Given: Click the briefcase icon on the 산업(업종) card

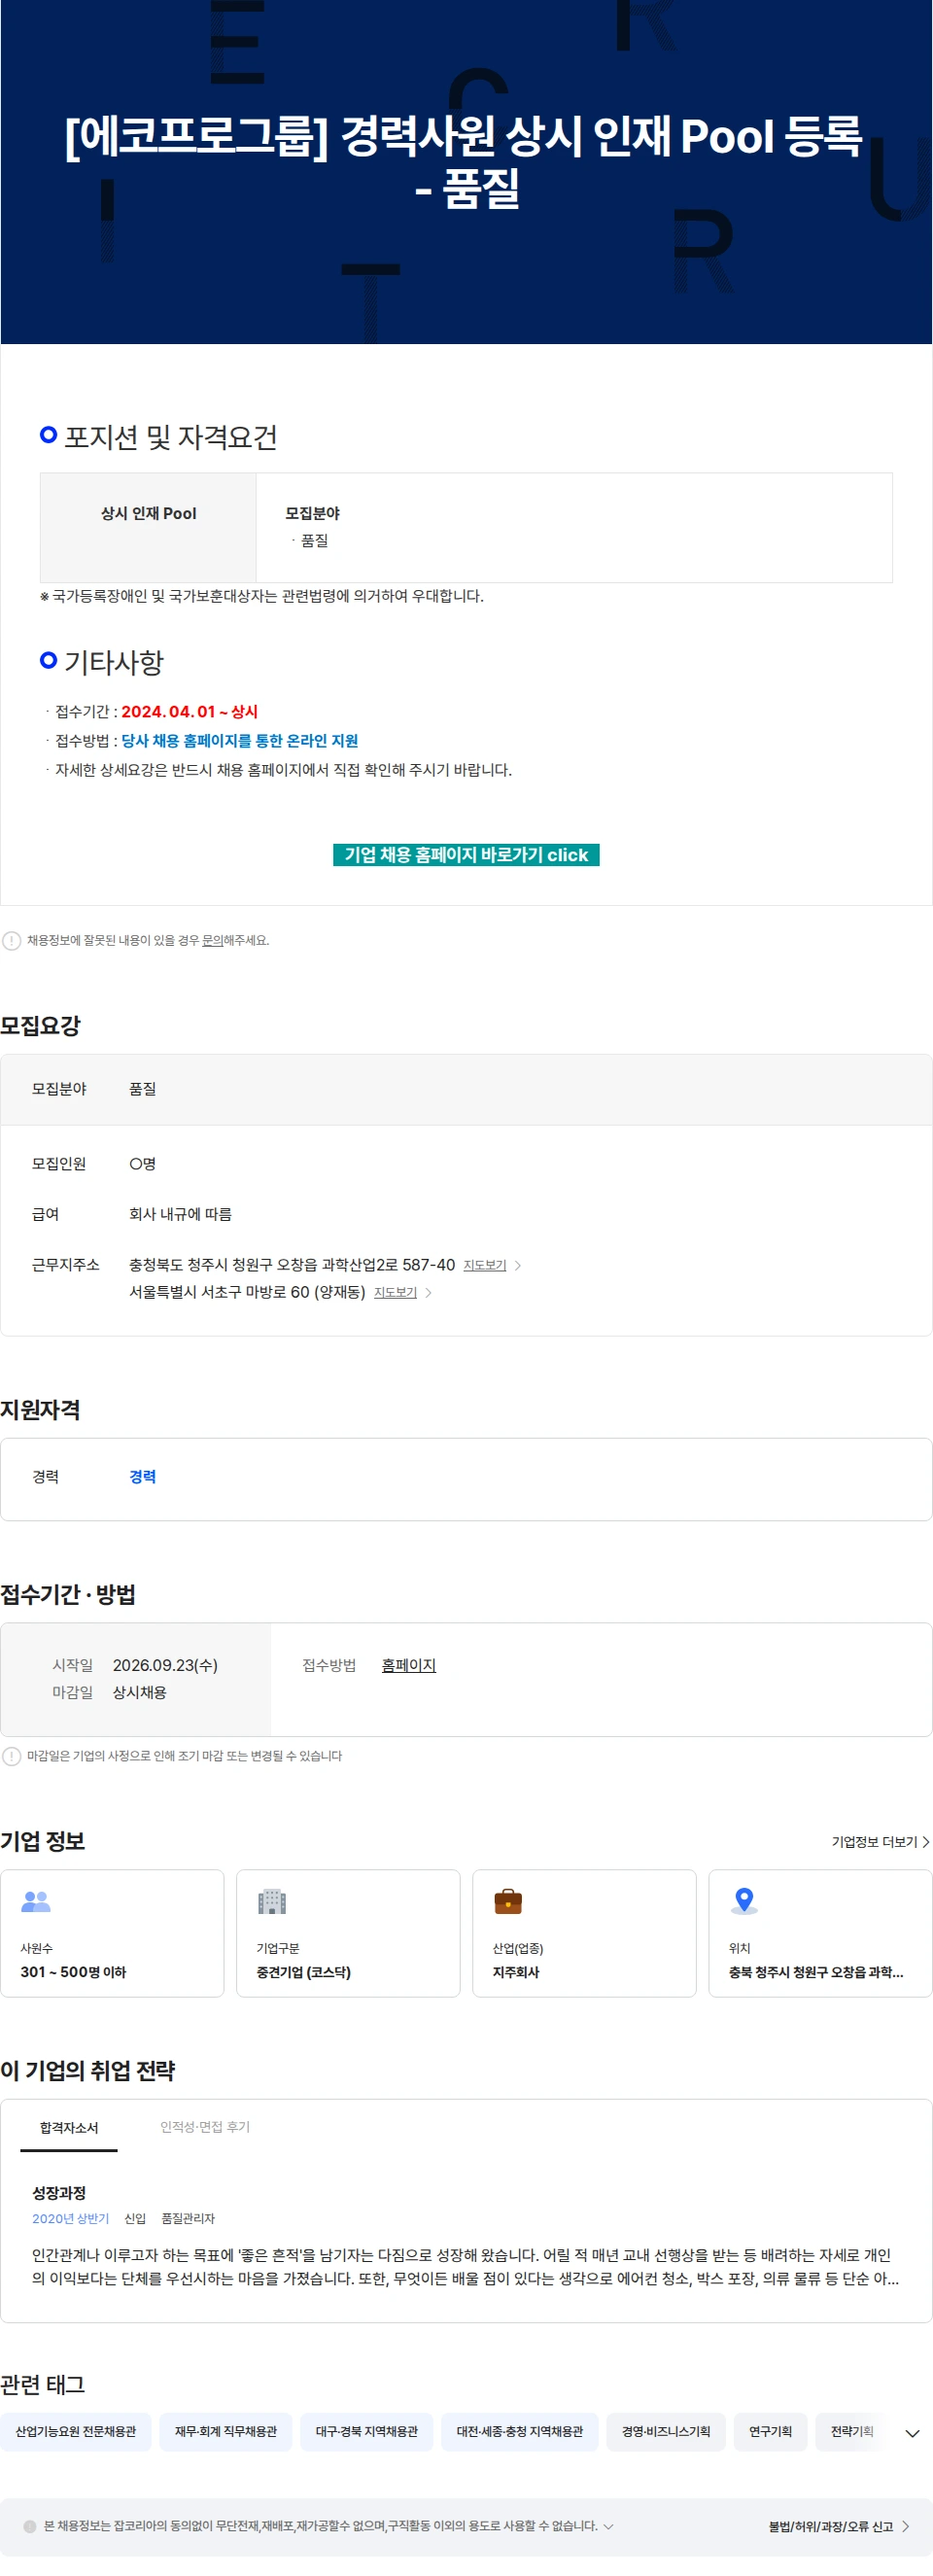Looking at the screenshot, I should click(508, 1901).
